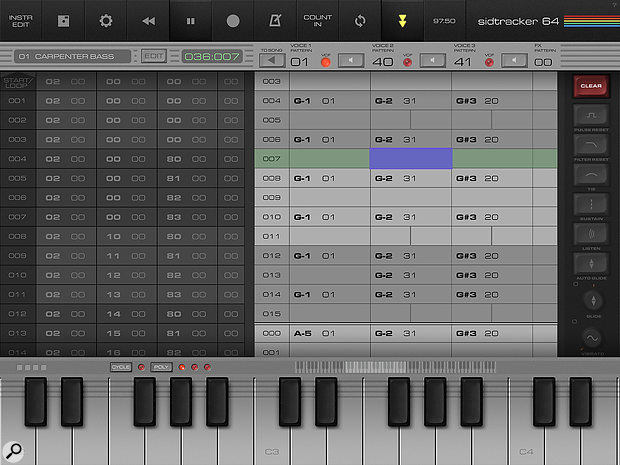Insert a Sustain command

591,204
